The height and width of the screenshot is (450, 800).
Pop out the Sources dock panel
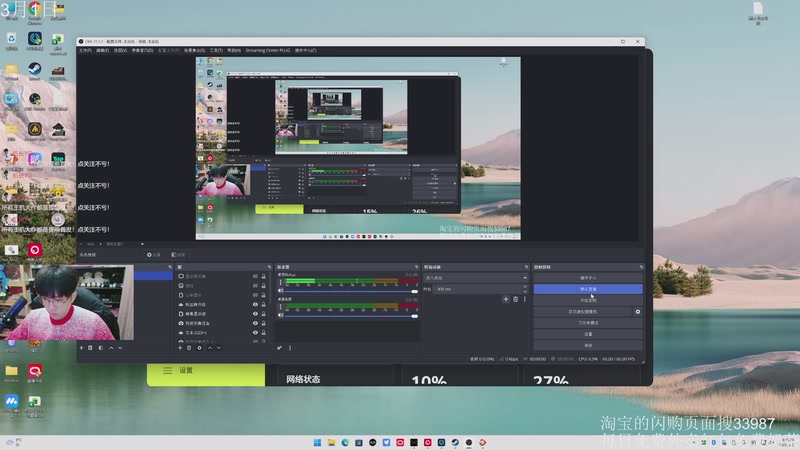[269, 267]
